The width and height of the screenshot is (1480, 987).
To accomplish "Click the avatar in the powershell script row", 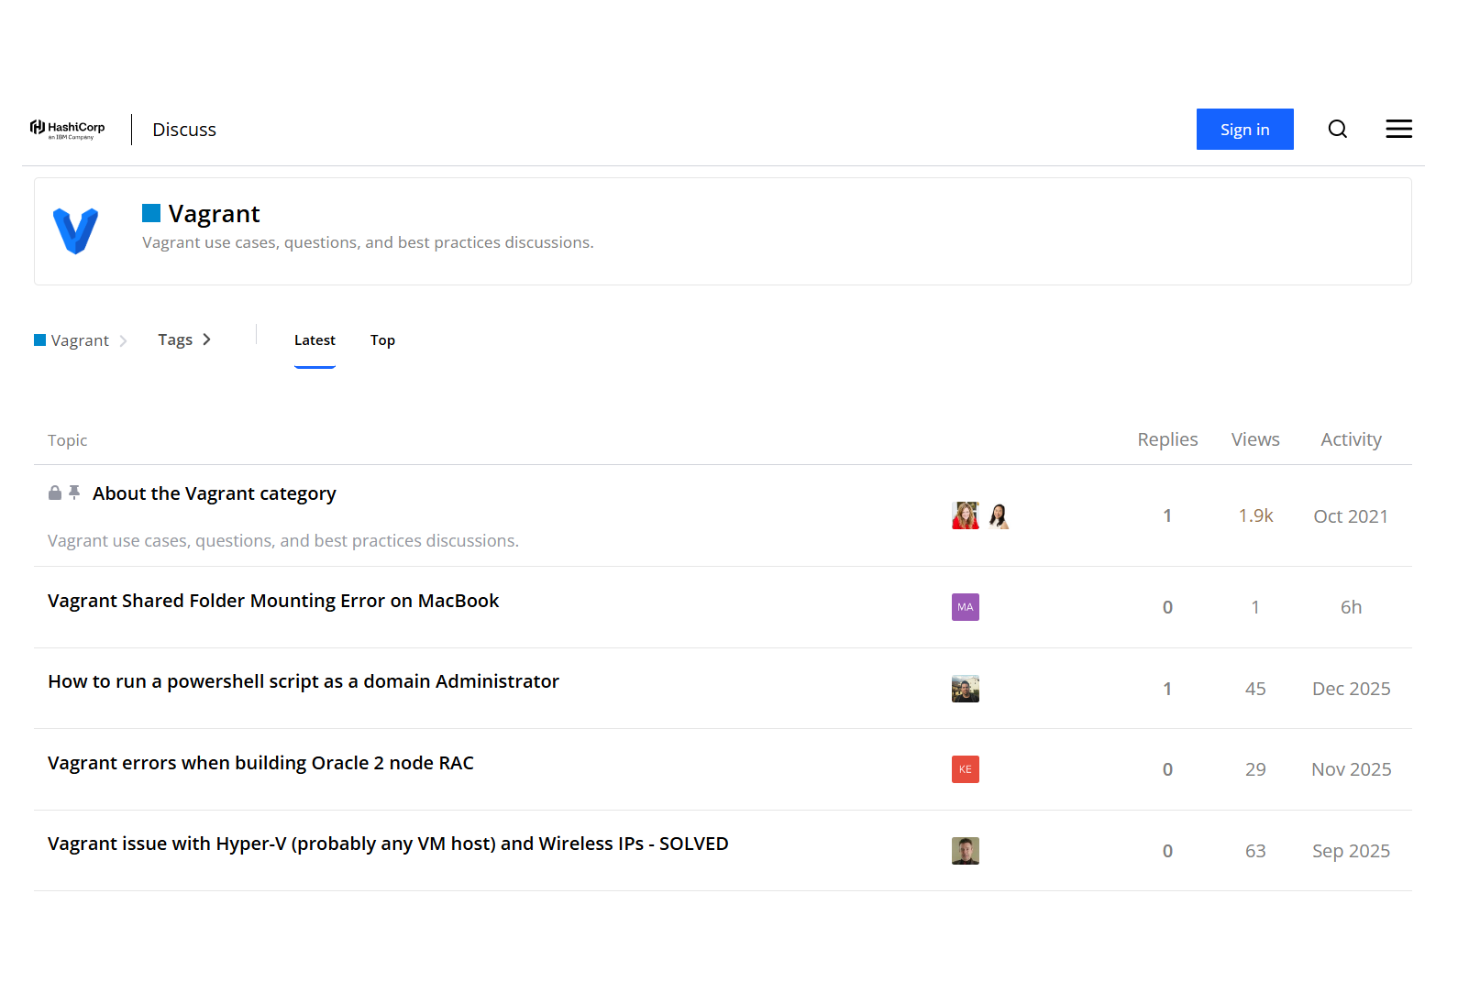I will tap(965, 689).
